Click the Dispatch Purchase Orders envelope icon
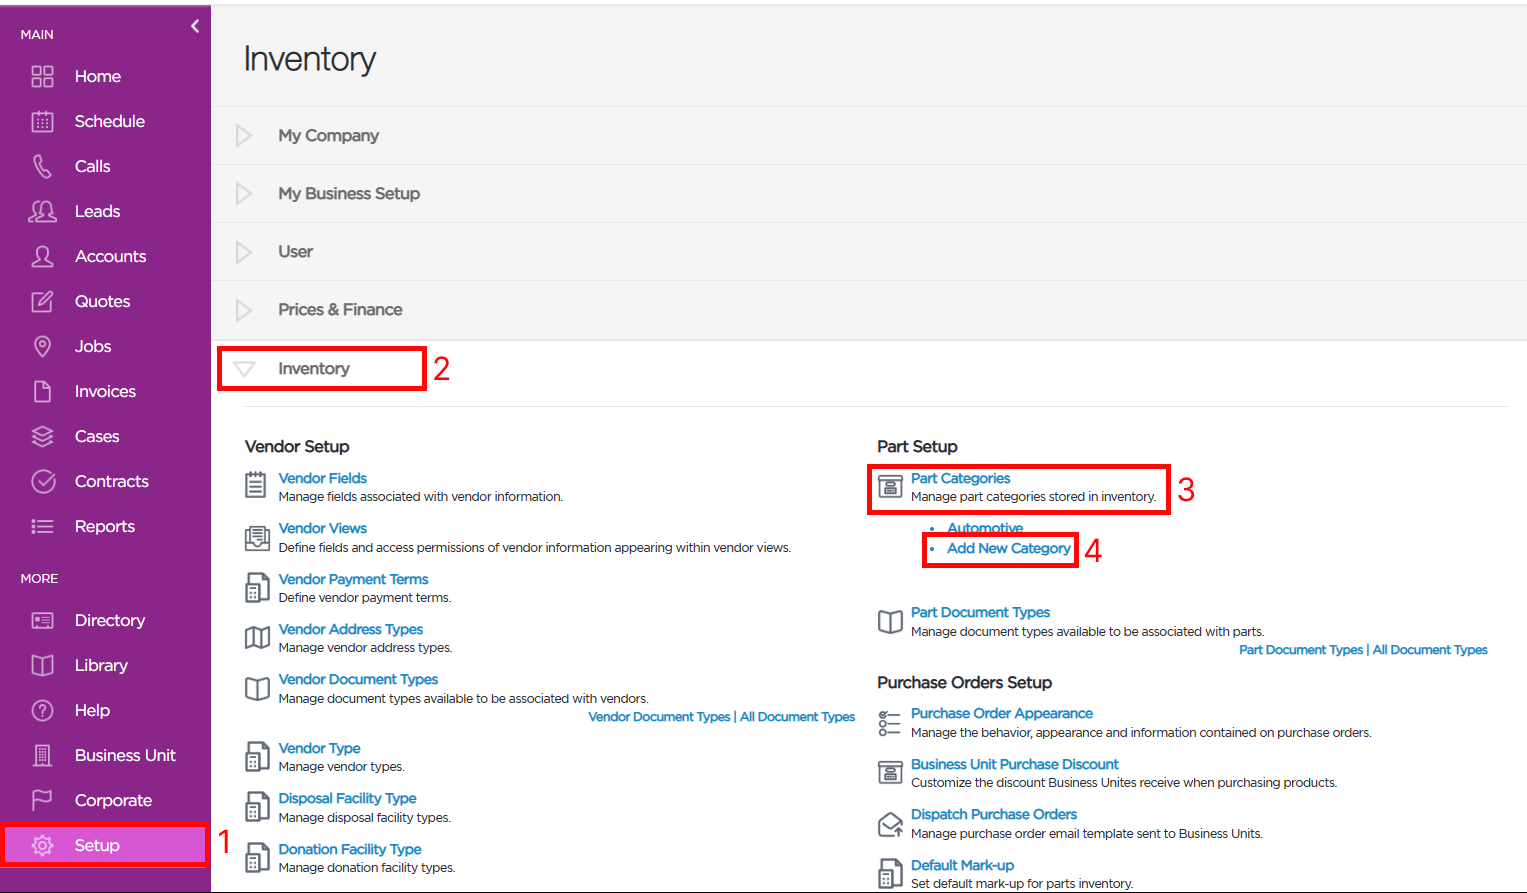The image size is (1527, 893). pyautogui.click(x=890, y=824)
